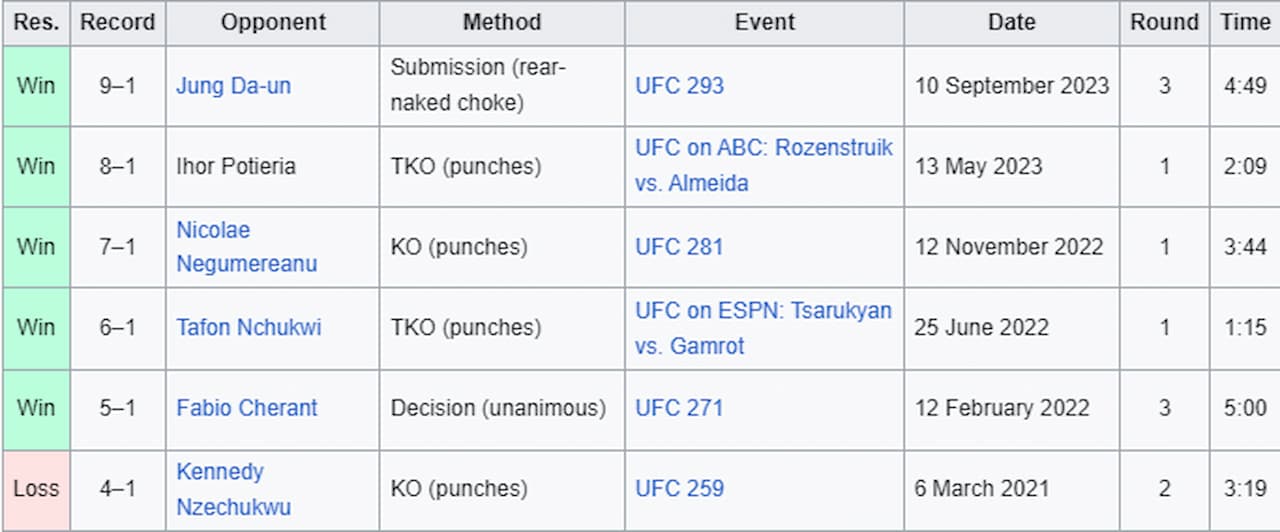Open the Kennedy Nzechukwu opponent link
Image resolution: width=1280 pixels, height=532 pixels.
tap(233, 489)
